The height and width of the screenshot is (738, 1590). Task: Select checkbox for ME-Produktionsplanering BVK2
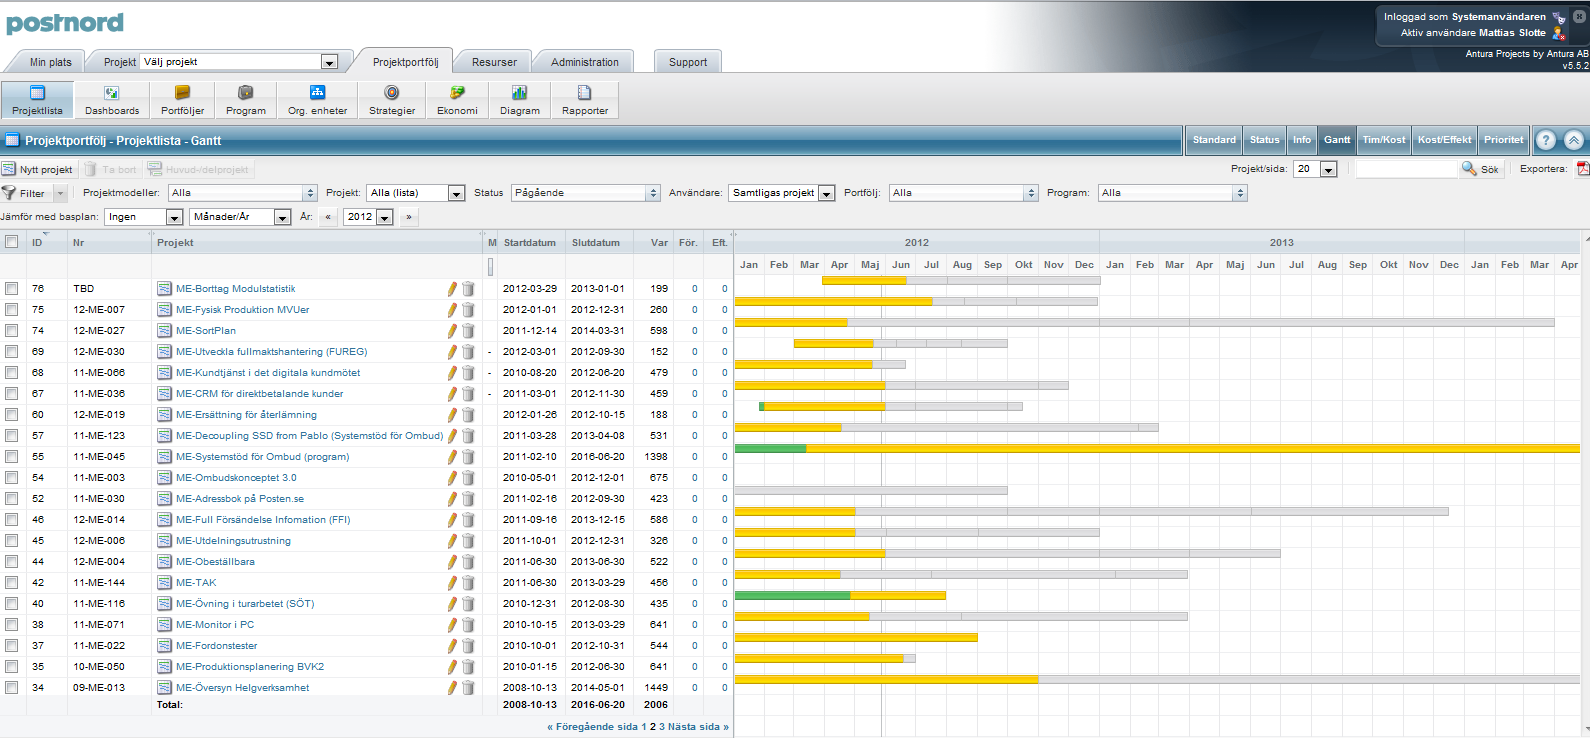click(12, 667)
